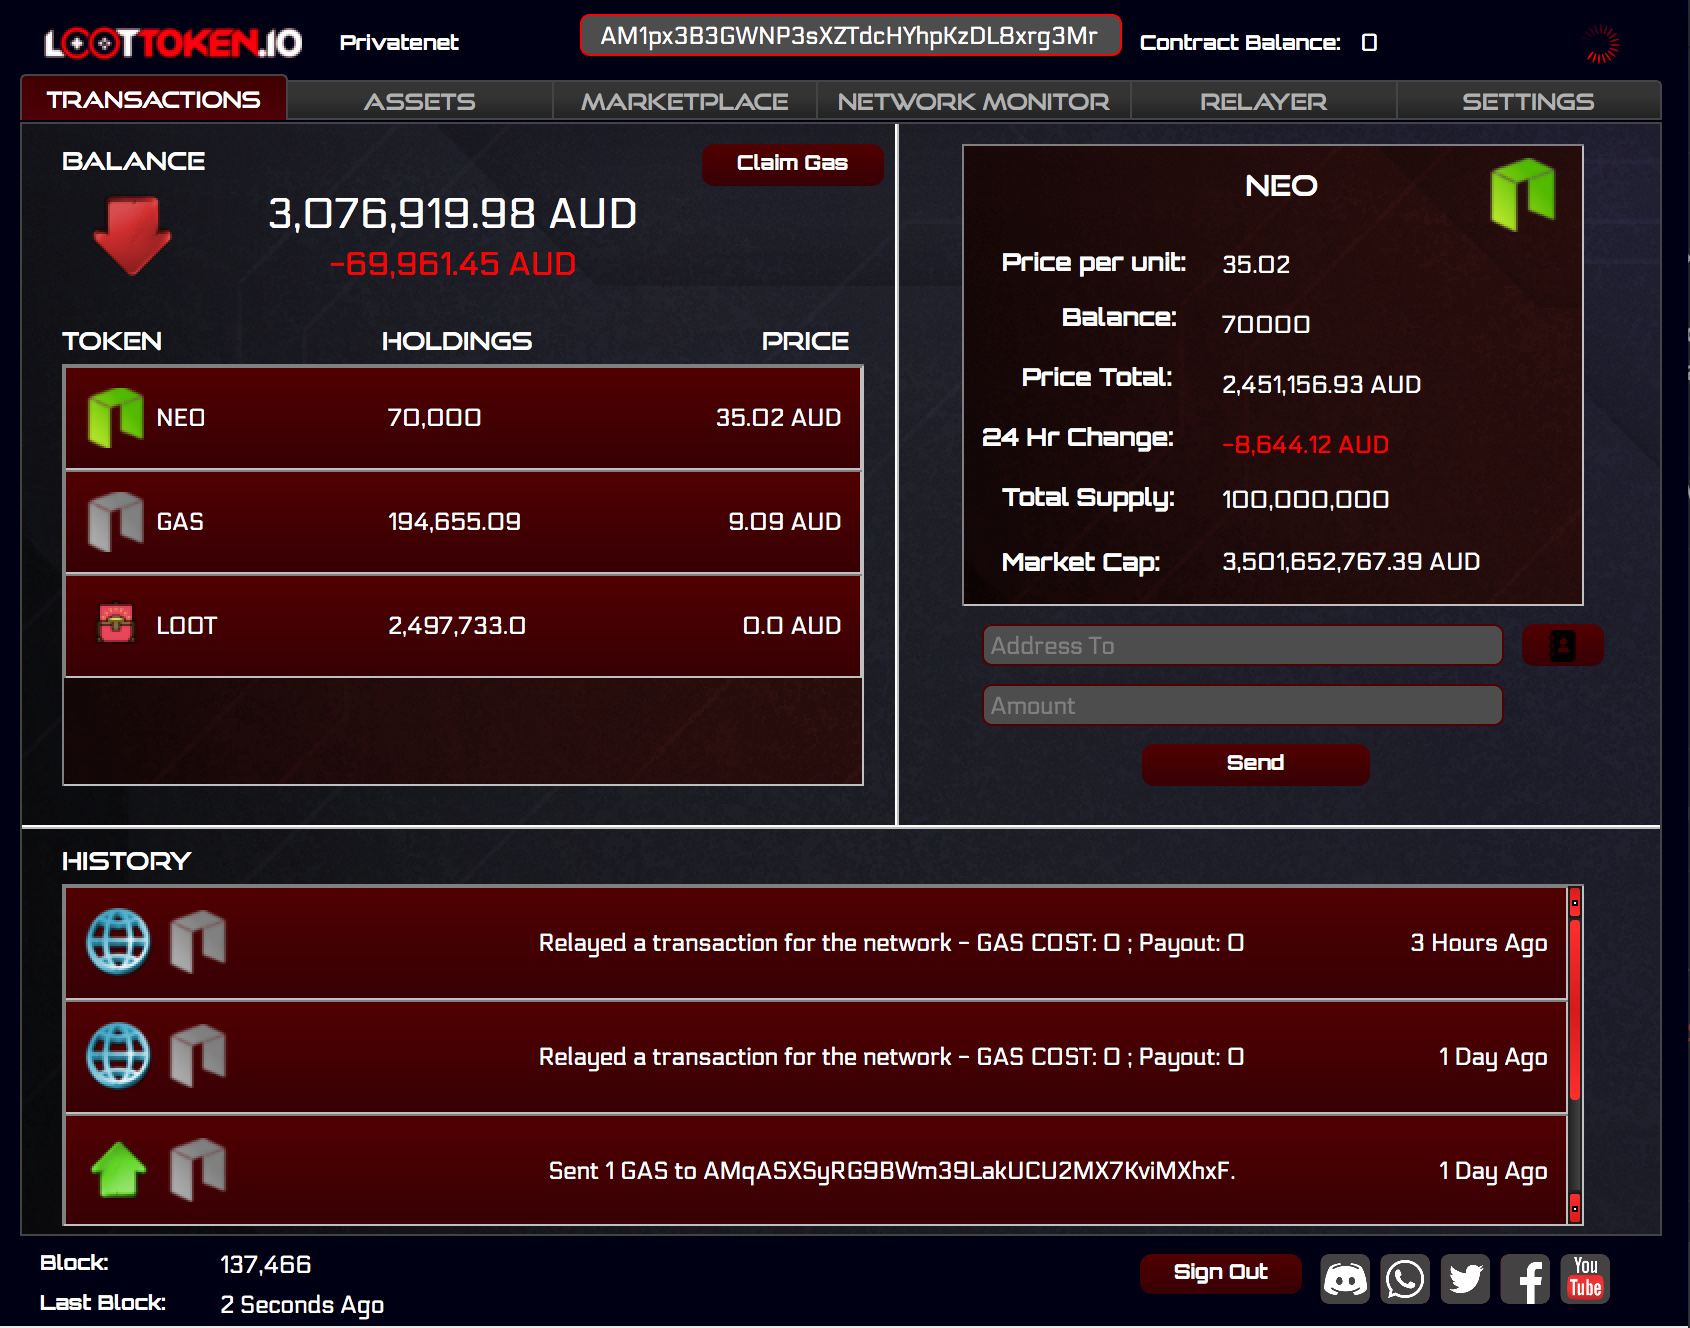
Task: Click globe icon in 3 Hours Ago entry
Action: [x=118, y=941]
